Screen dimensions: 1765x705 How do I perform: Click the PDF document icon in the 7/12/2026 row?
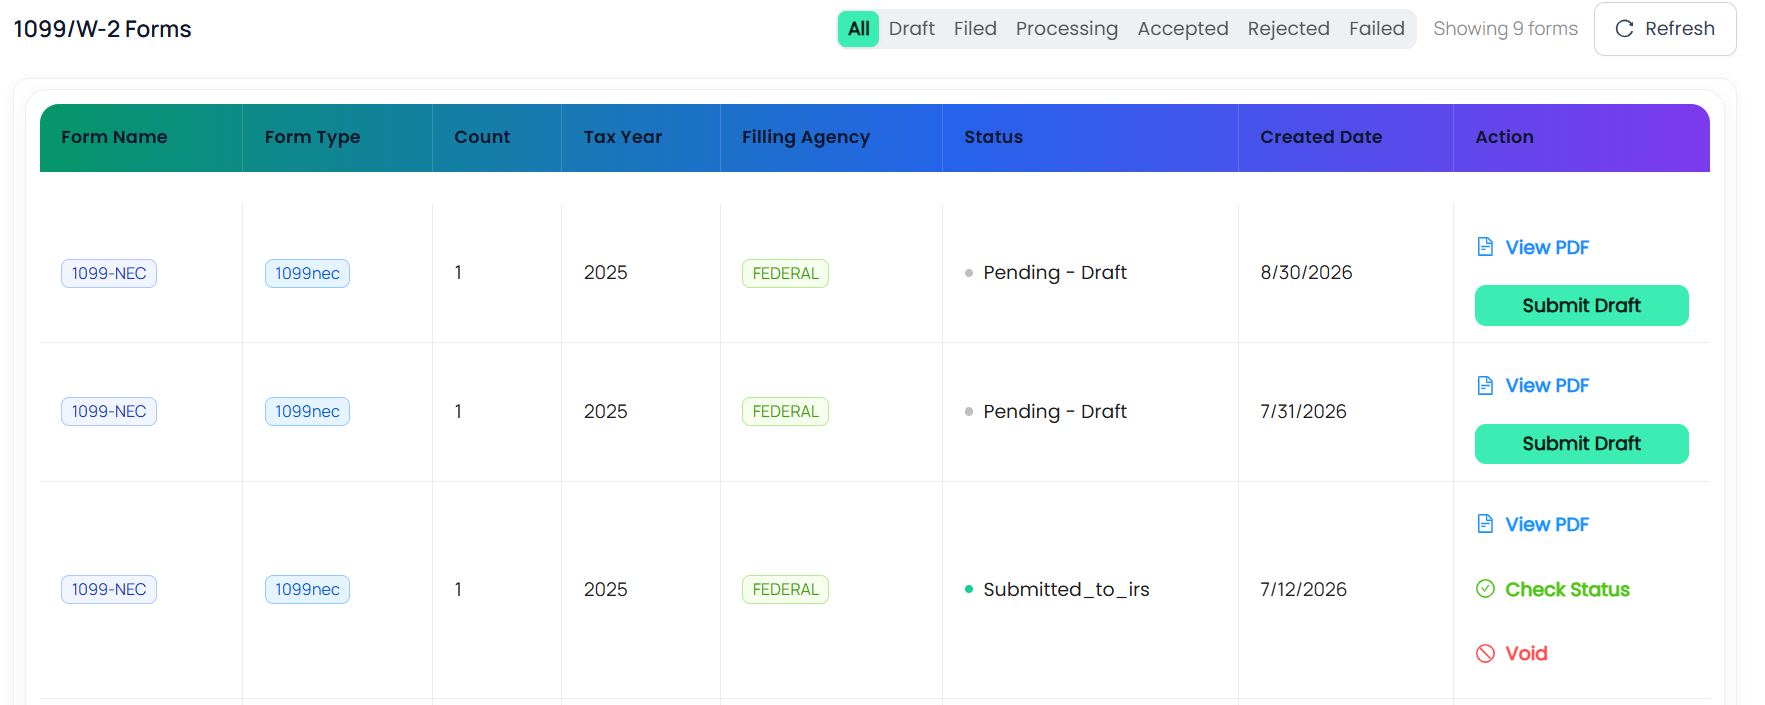(x=1486, y=524)
